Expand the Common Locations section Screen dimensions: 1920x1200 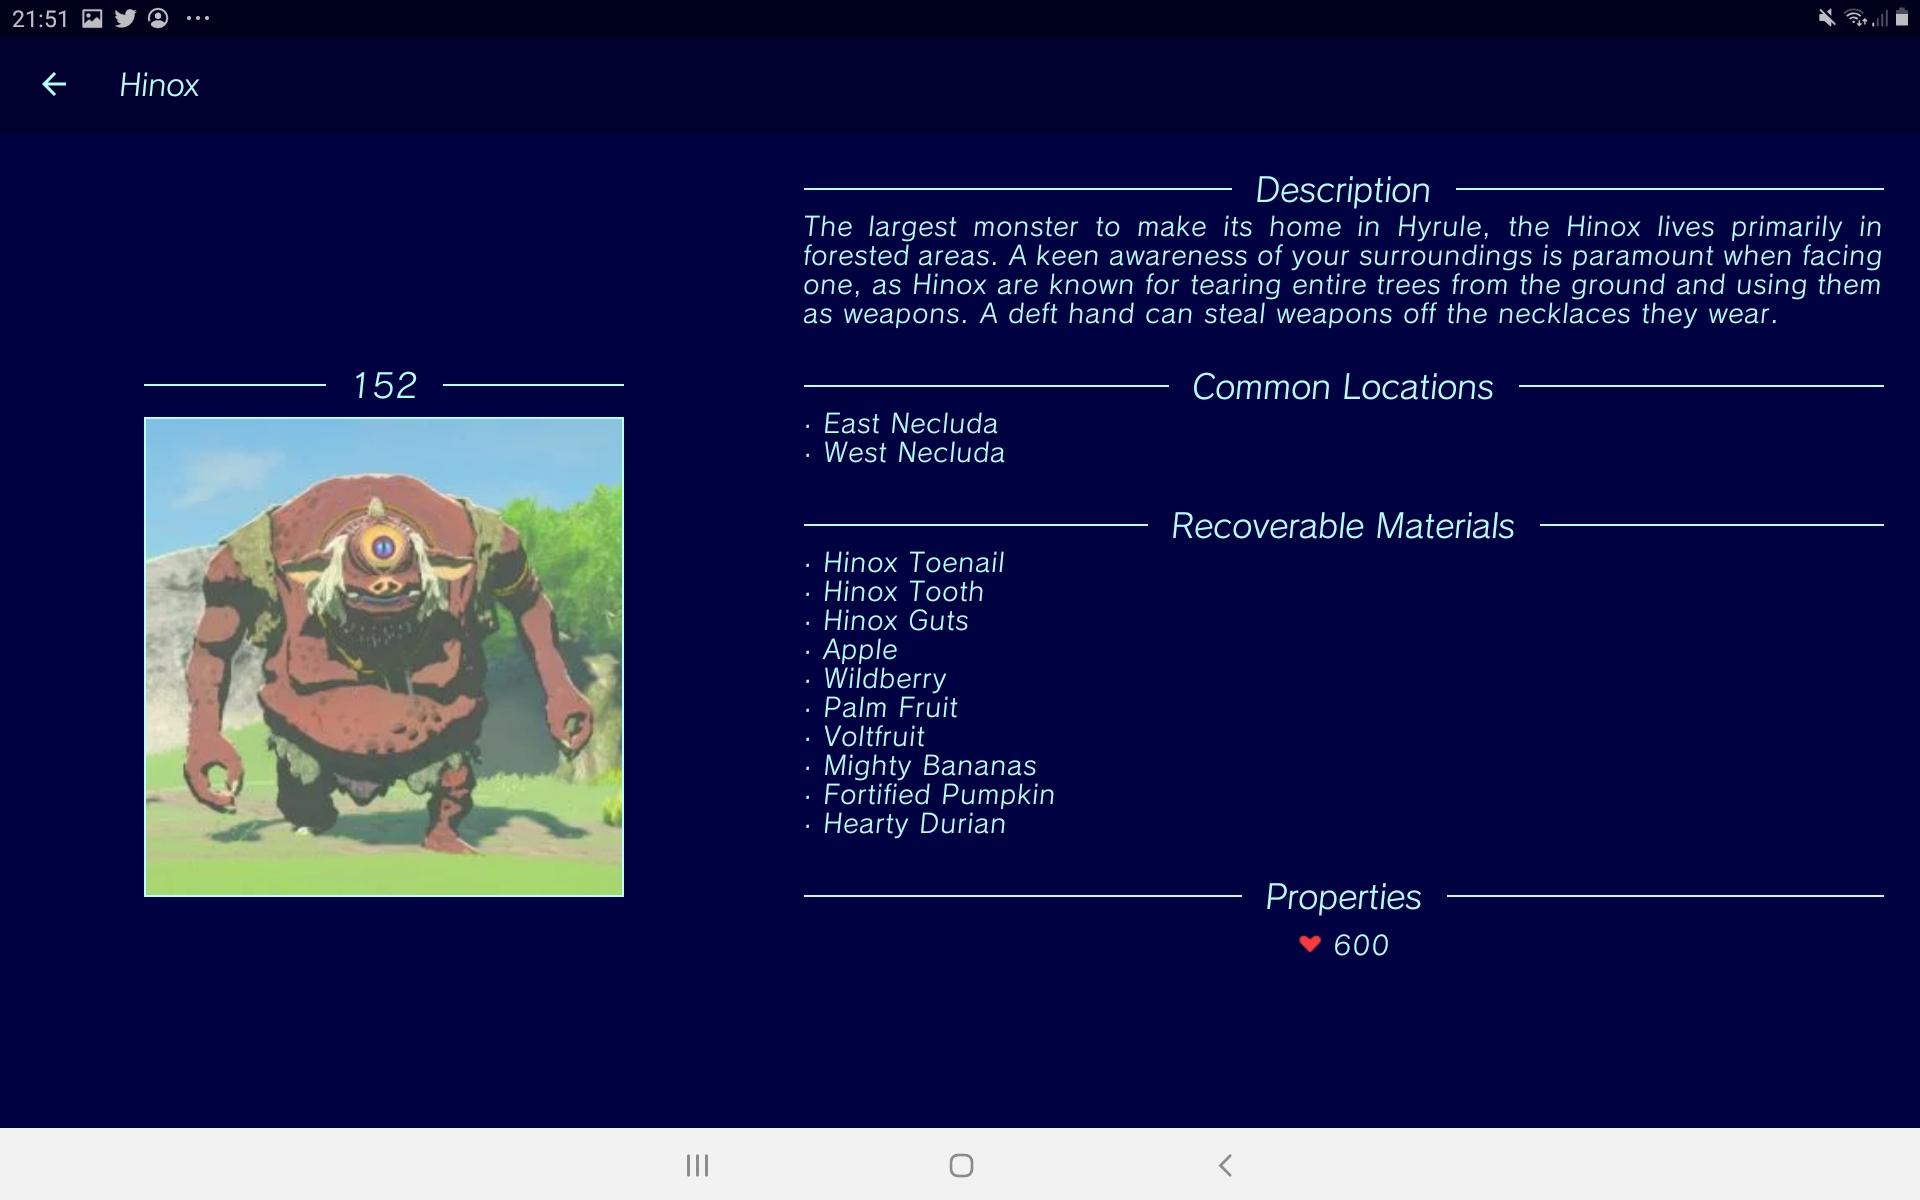click(1341, 387)
